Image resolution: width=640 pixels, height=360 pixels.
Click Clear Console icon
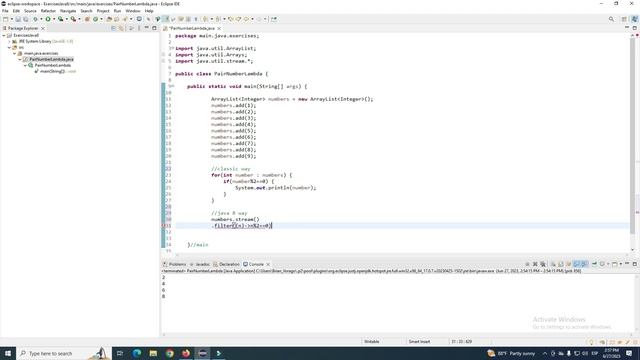553,264
